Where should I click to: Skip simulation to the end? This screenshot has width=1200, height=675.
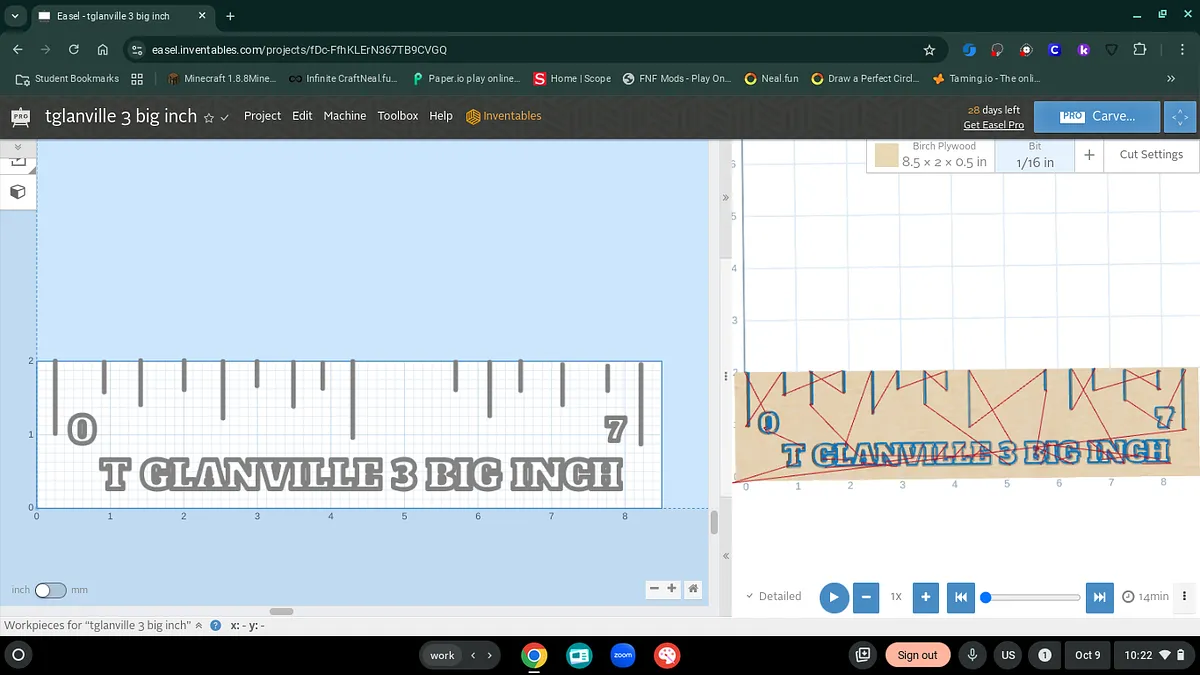(1099, 597)
